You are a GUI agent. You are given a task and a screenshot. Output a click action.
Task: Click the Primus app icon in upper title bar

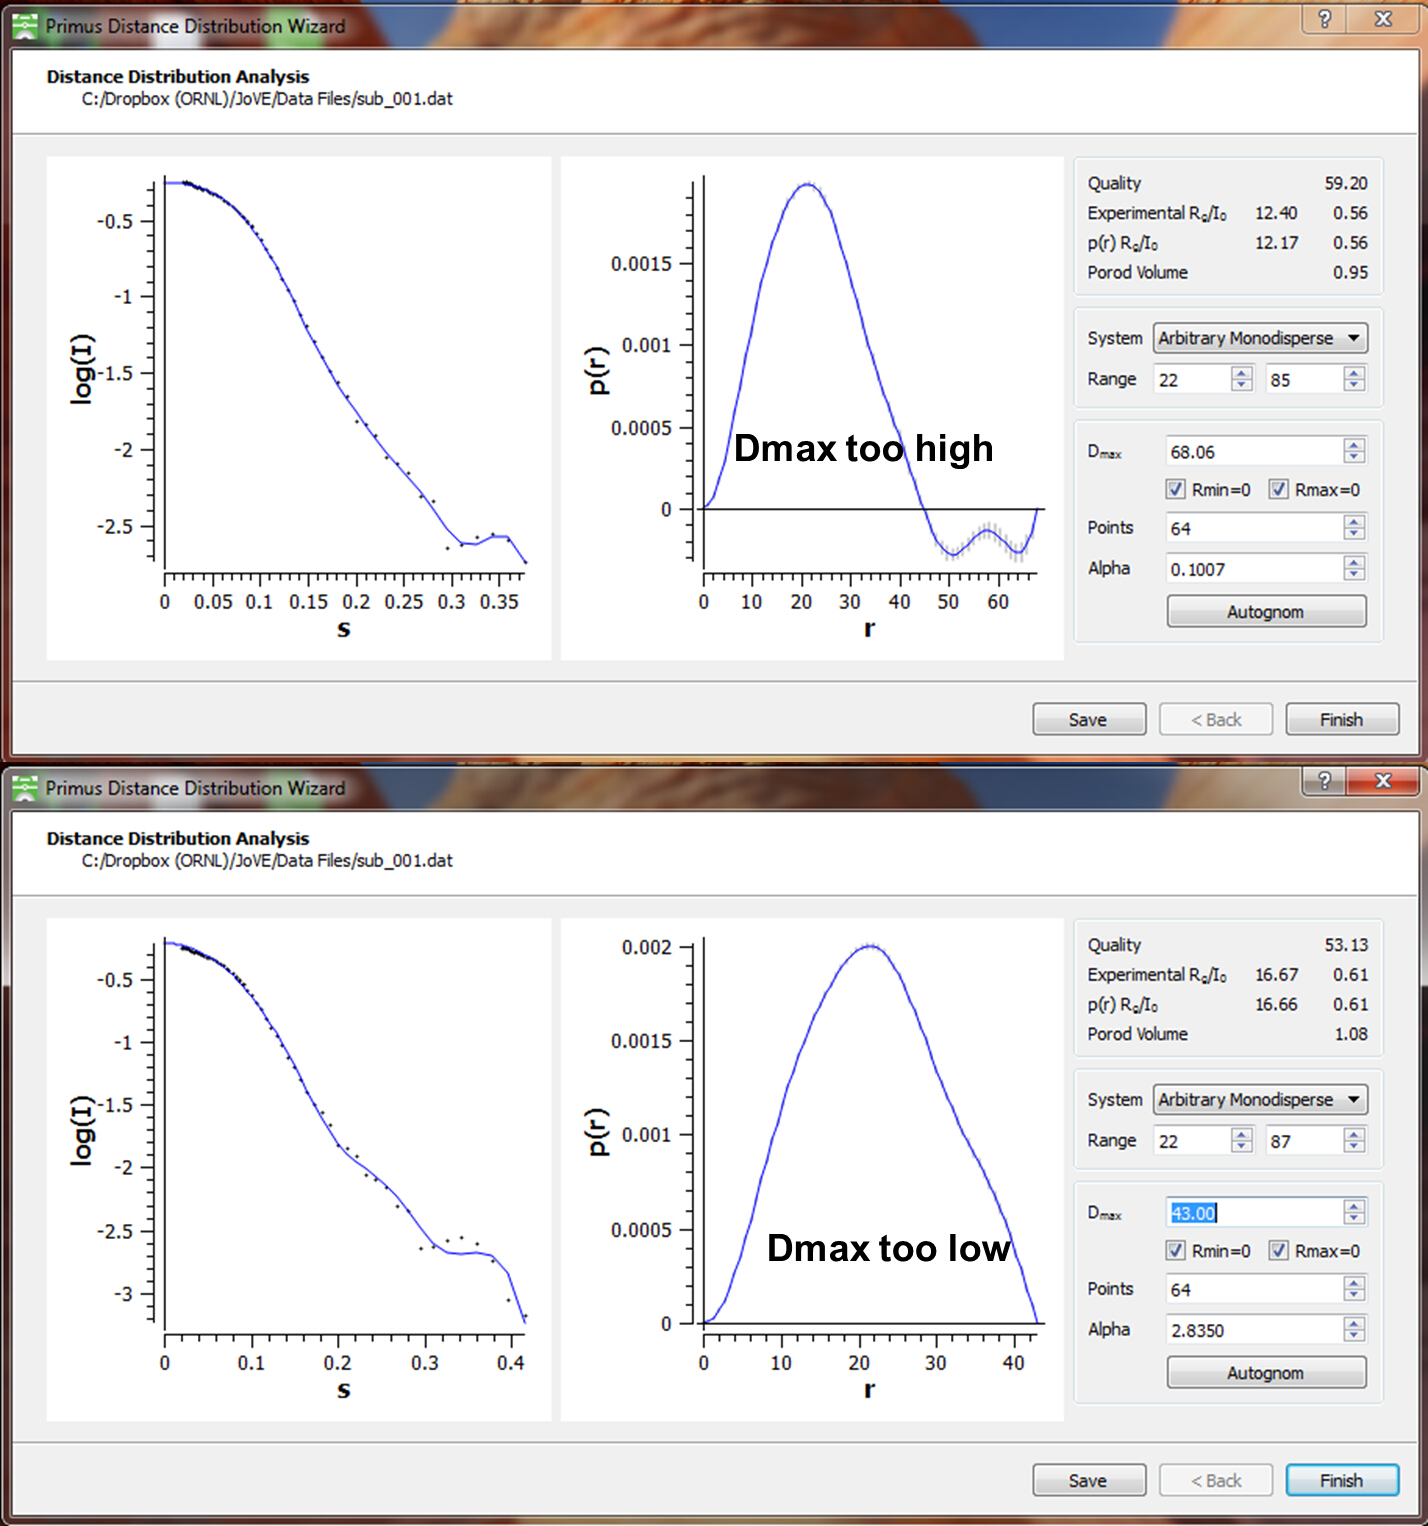point(25,26)
